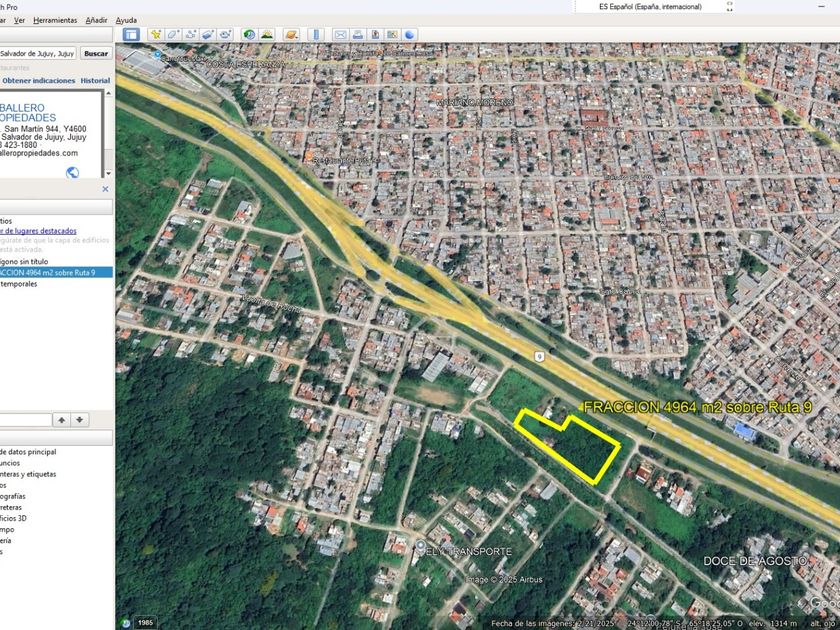Add a new placemark pushpin
840x630 pixels.
click(x=155, y=35)
